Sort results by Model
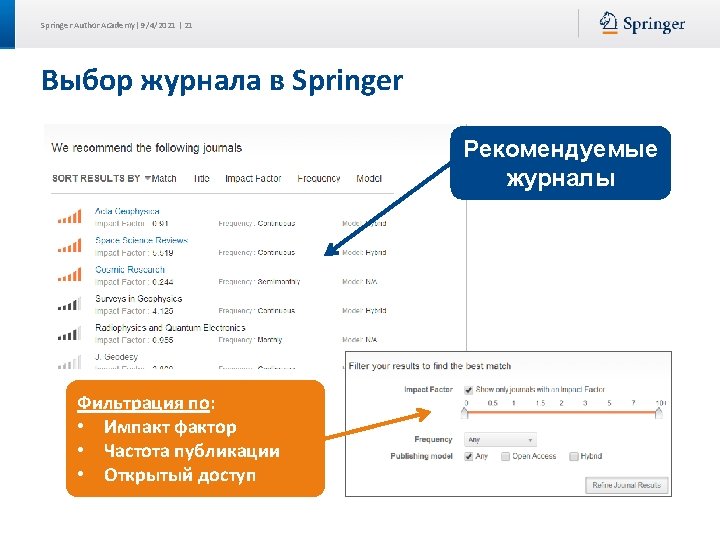The width and height of the screenshot is (720, 540). (369, 179)
